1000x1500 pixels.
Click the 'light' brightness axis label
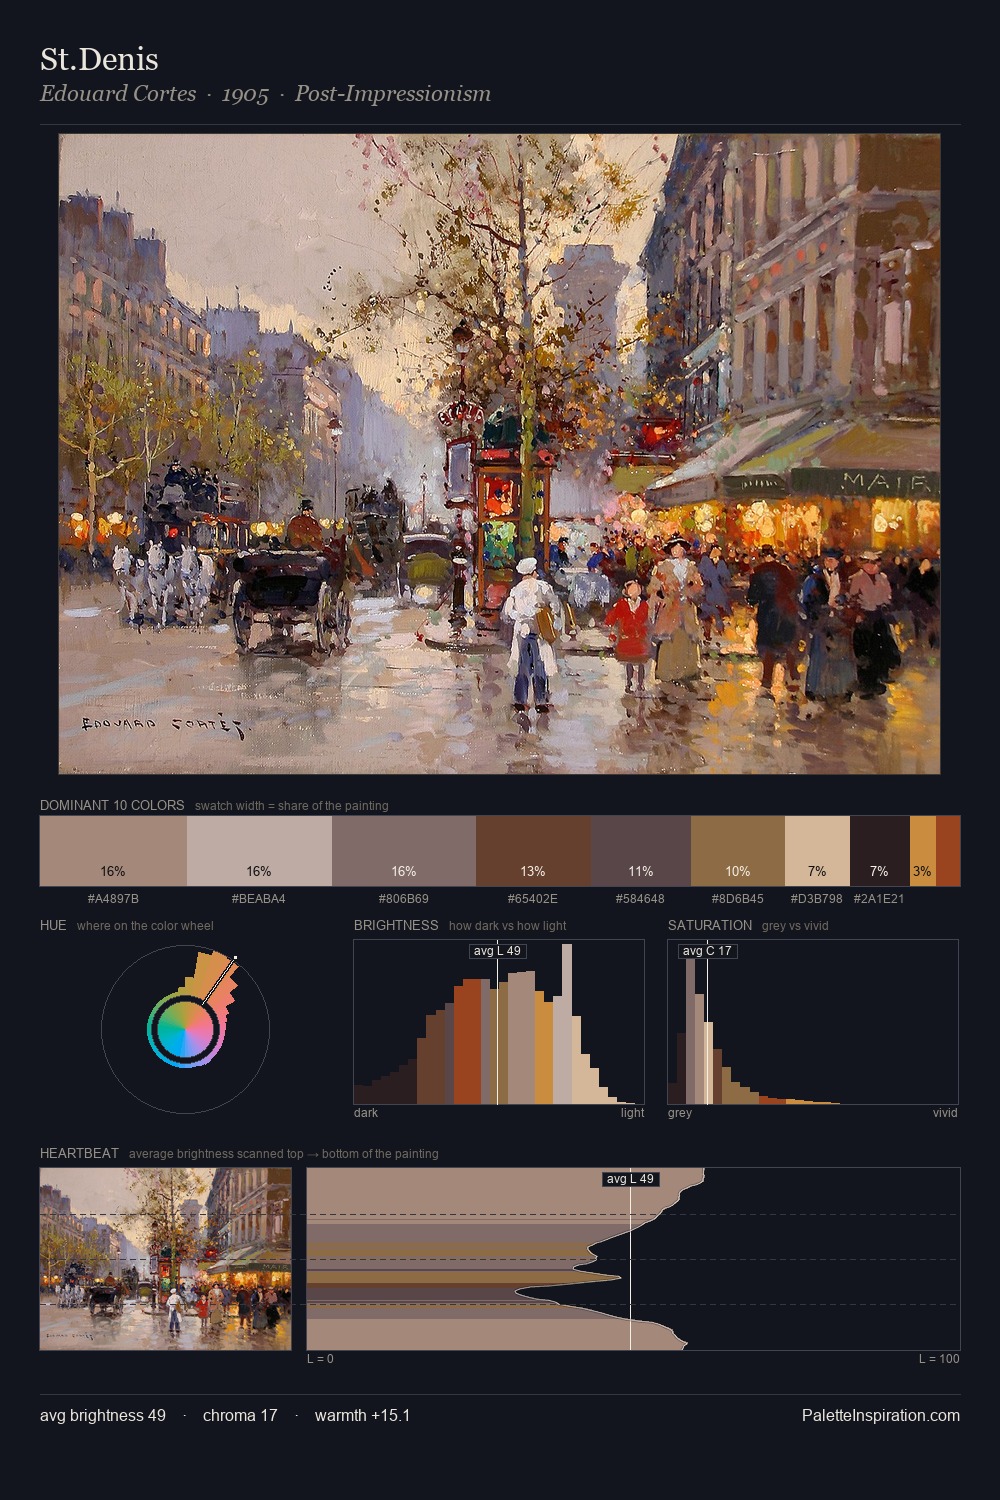[x=633, y=1112]
